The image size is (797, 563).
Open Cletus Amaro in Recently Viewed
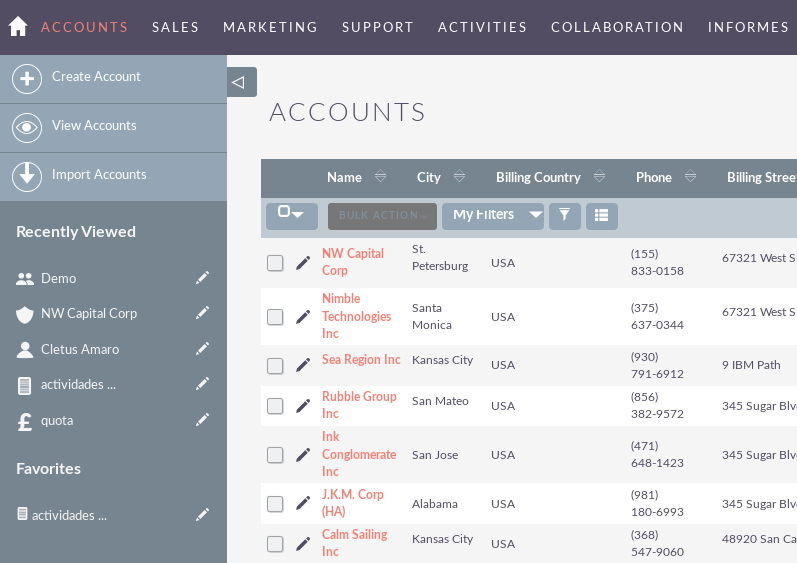80,349
